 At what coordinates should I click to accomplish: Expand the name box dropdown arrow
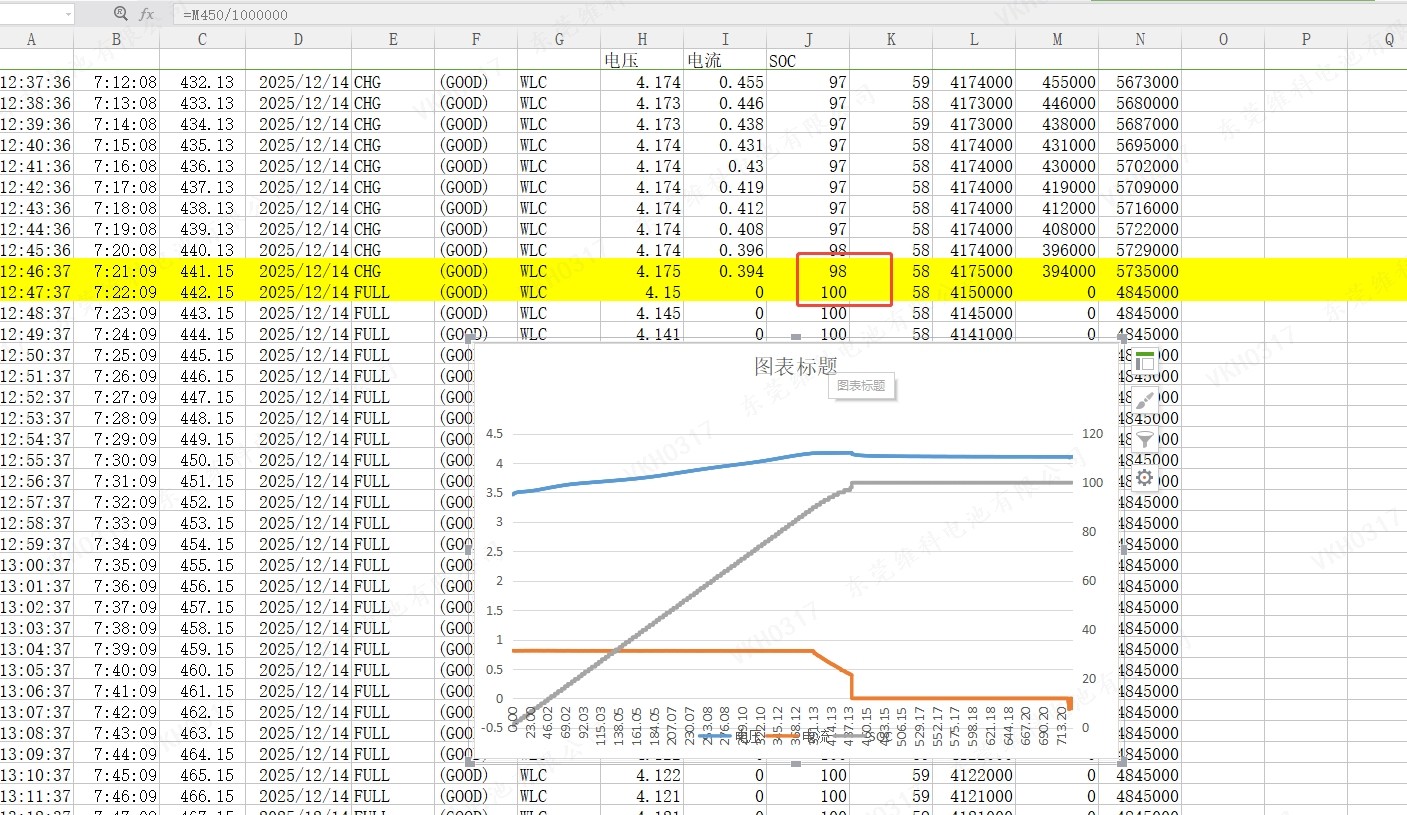(x=67, y=14)
